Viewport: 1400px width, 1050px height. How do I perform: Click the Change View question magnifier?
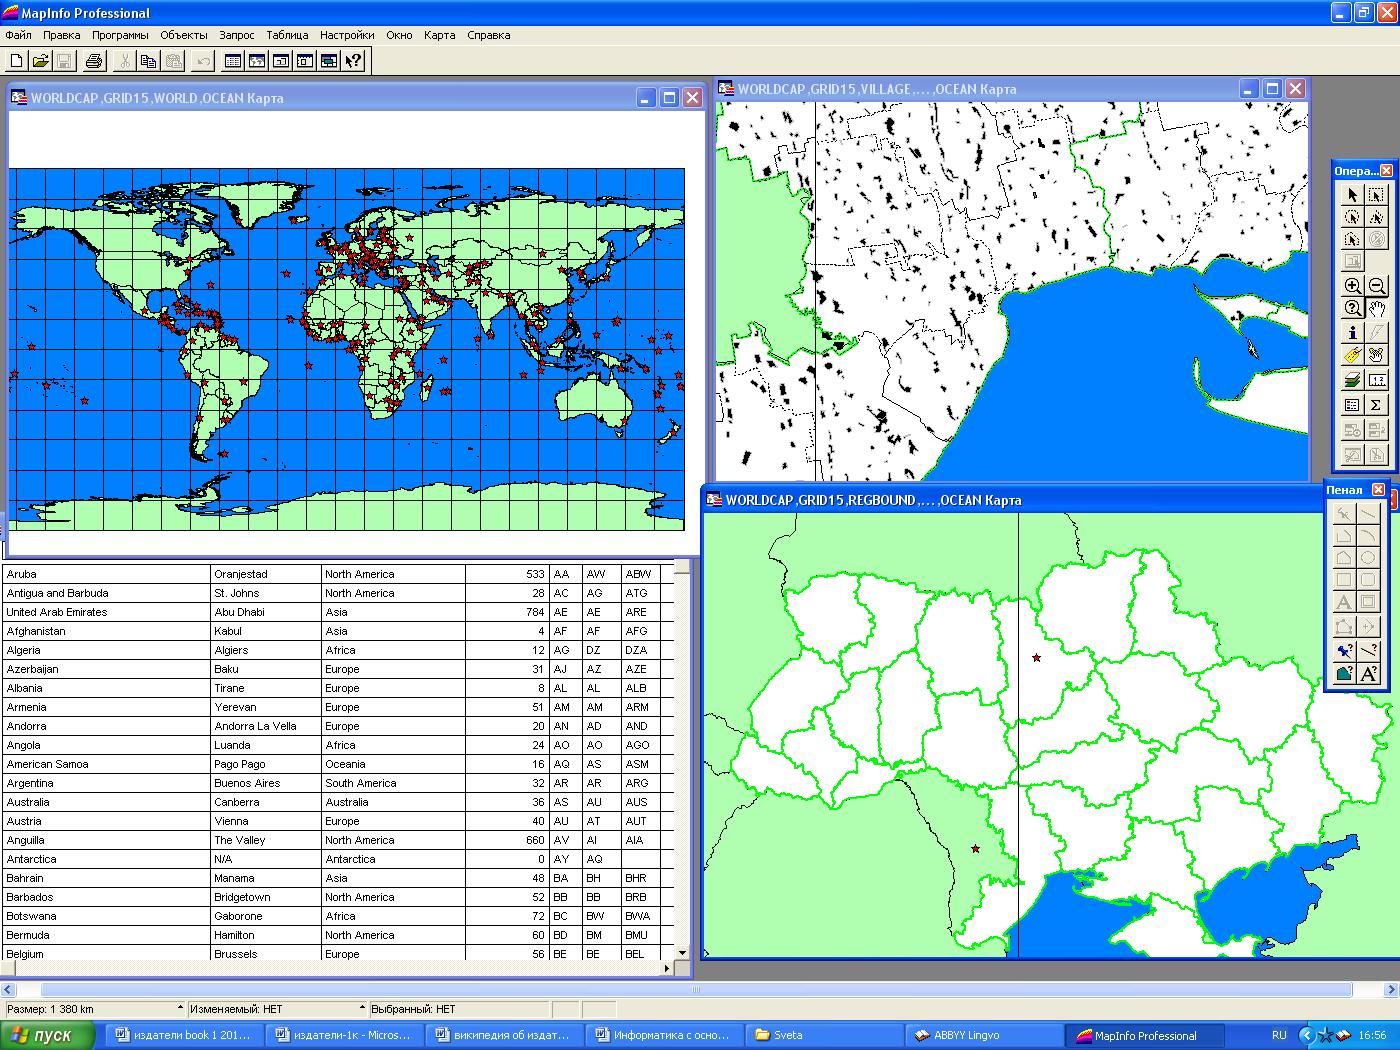1352,308
